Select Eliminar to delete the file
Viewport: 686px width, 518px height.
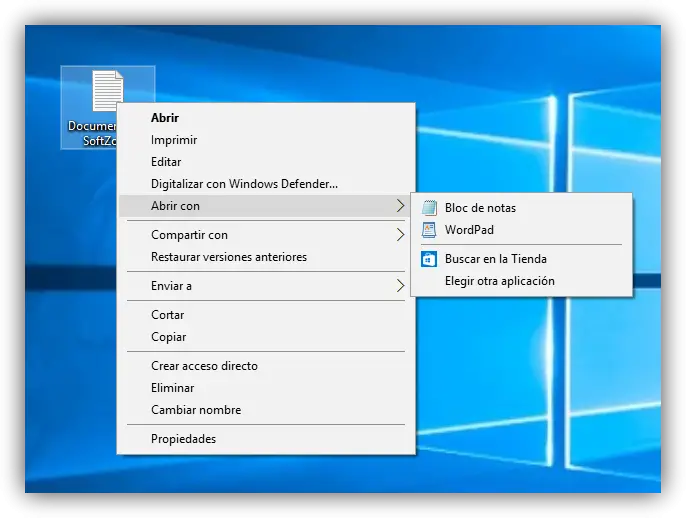266,388
